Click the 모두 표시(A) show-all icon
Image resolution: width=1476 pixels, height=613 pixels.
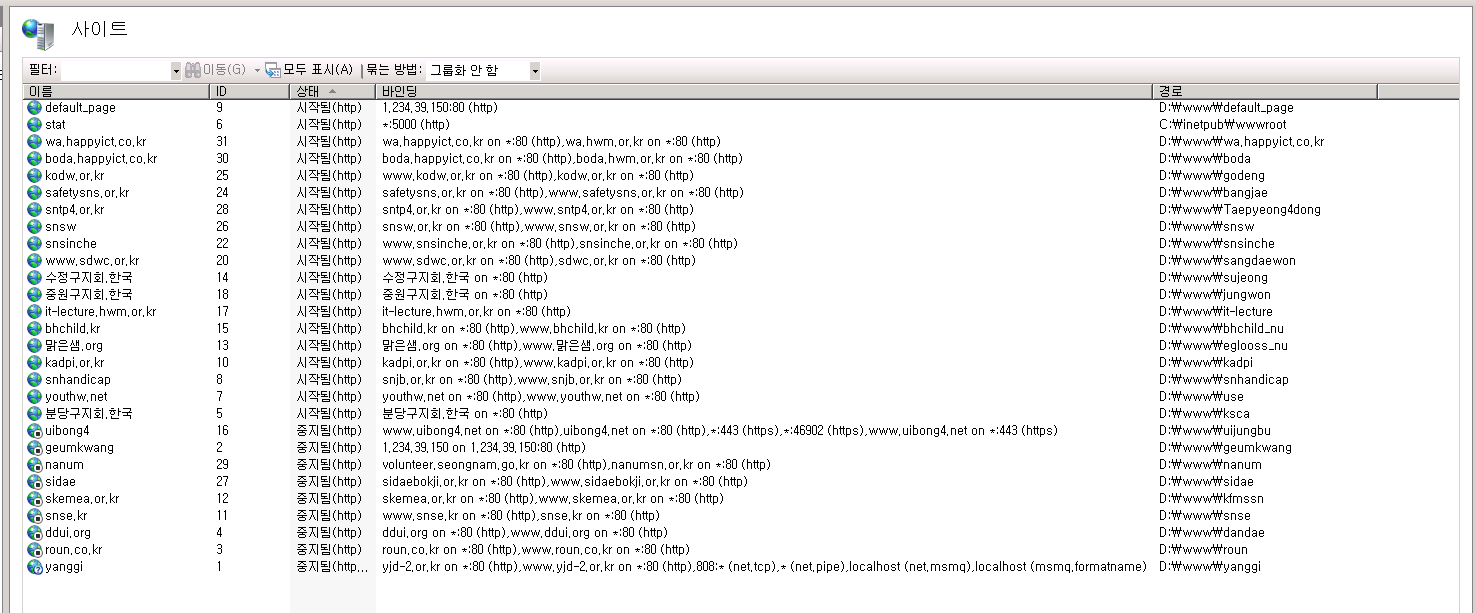273,70
